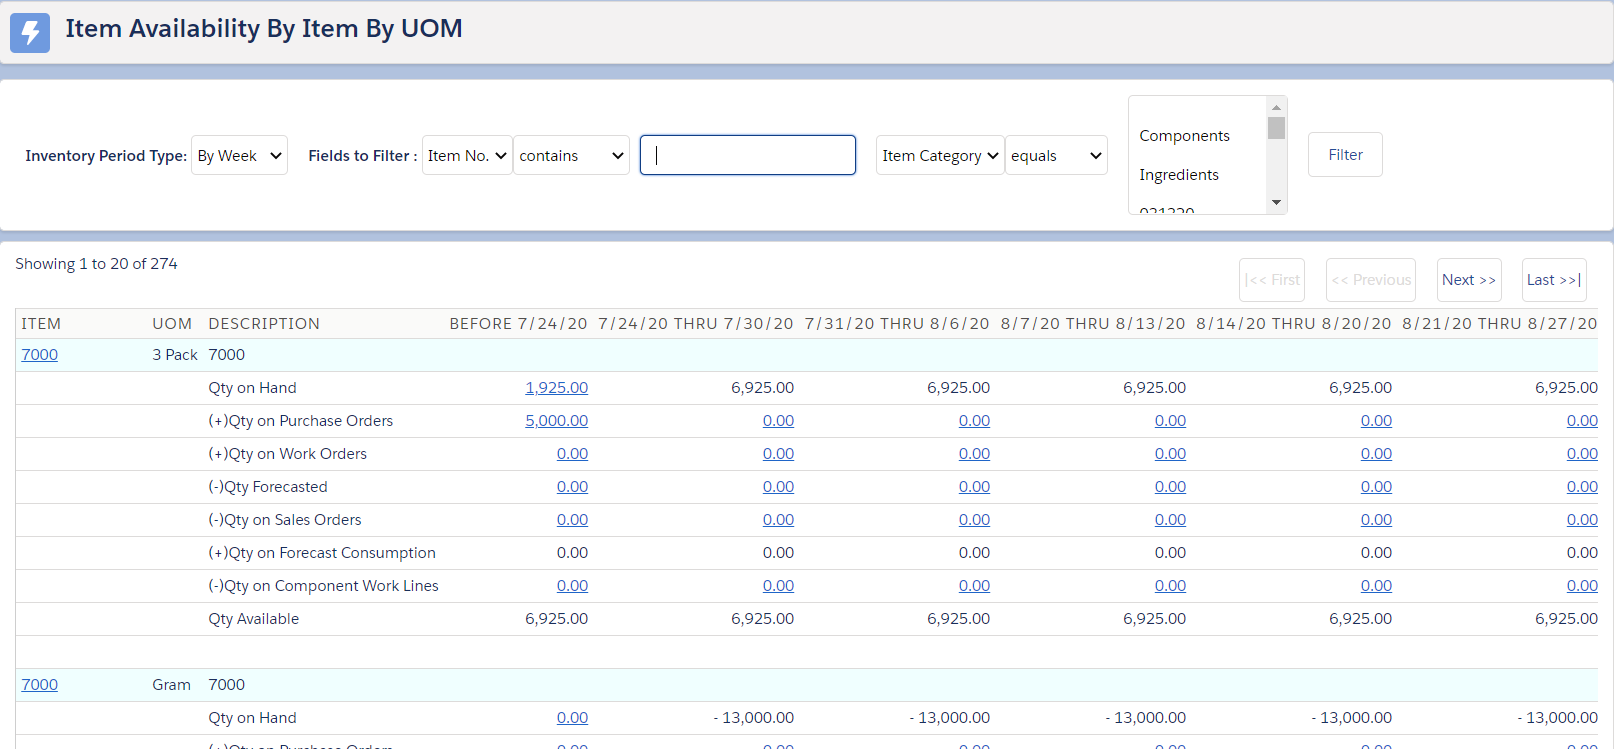1614x749 pixels.
Task: Click the ITEM column header
Action: [x=41, y=324]
